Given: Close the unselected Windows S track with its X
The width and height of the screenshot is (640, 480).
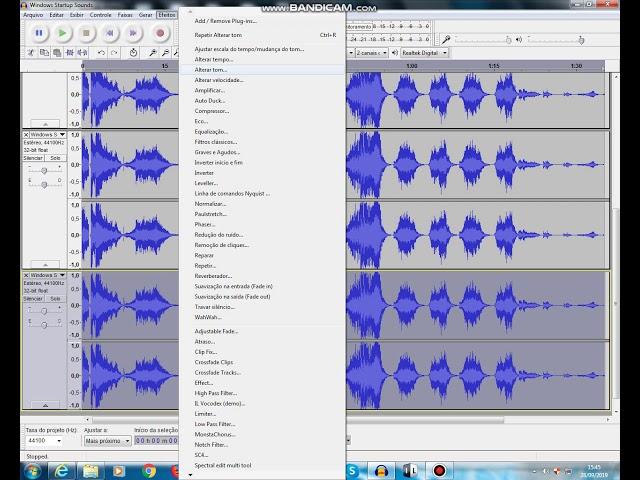Looking at the screenshot, I should [x=26, y=135].
